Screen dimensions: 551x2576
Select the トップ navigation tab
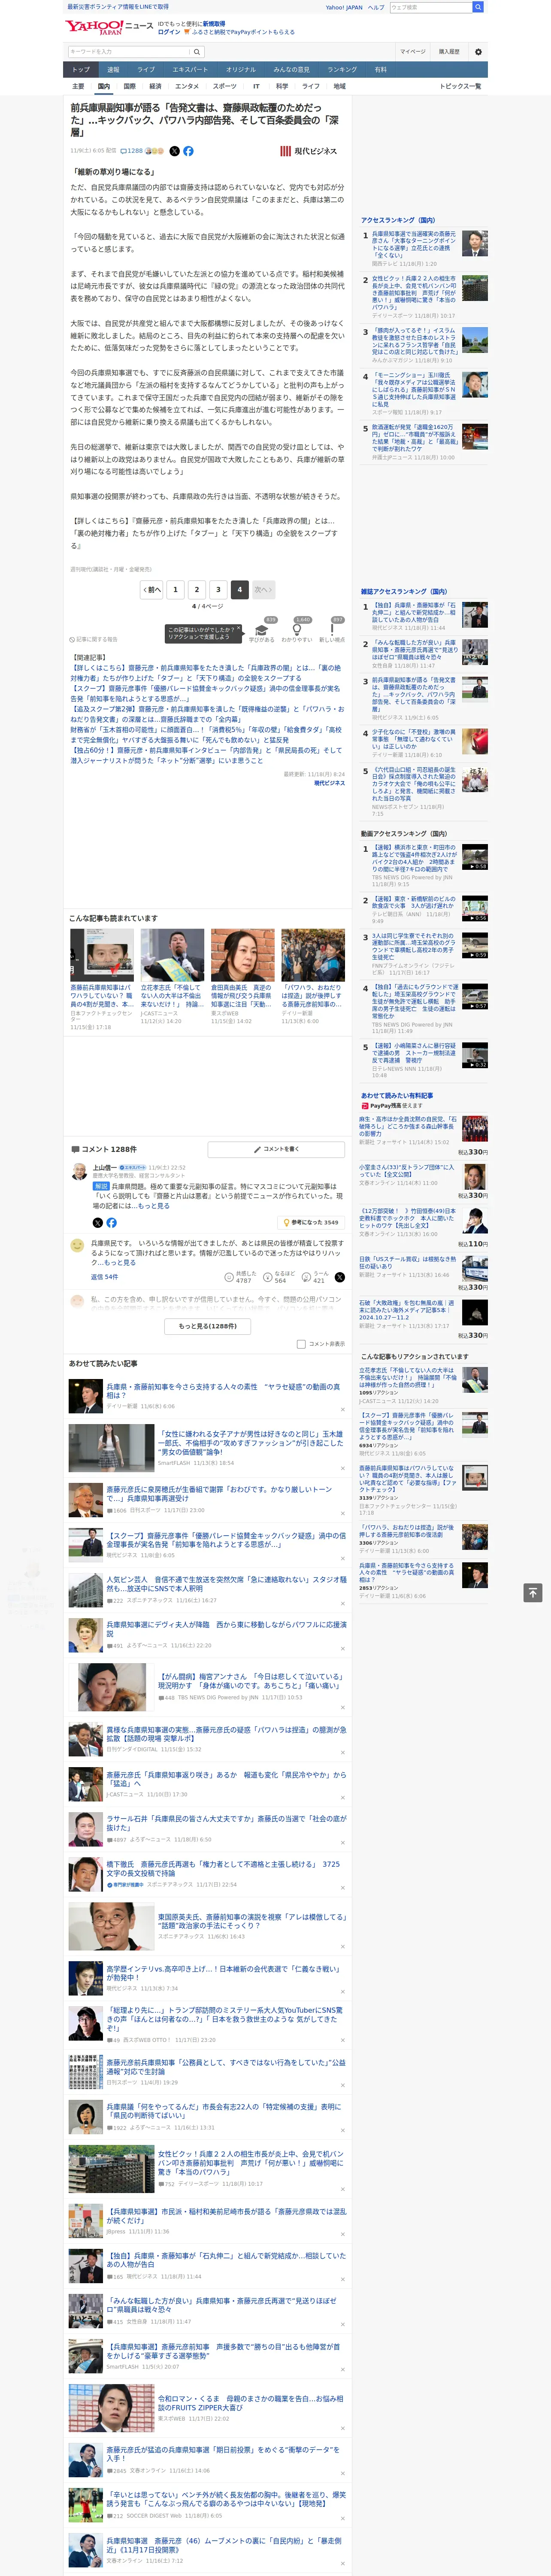coord(81,70)
